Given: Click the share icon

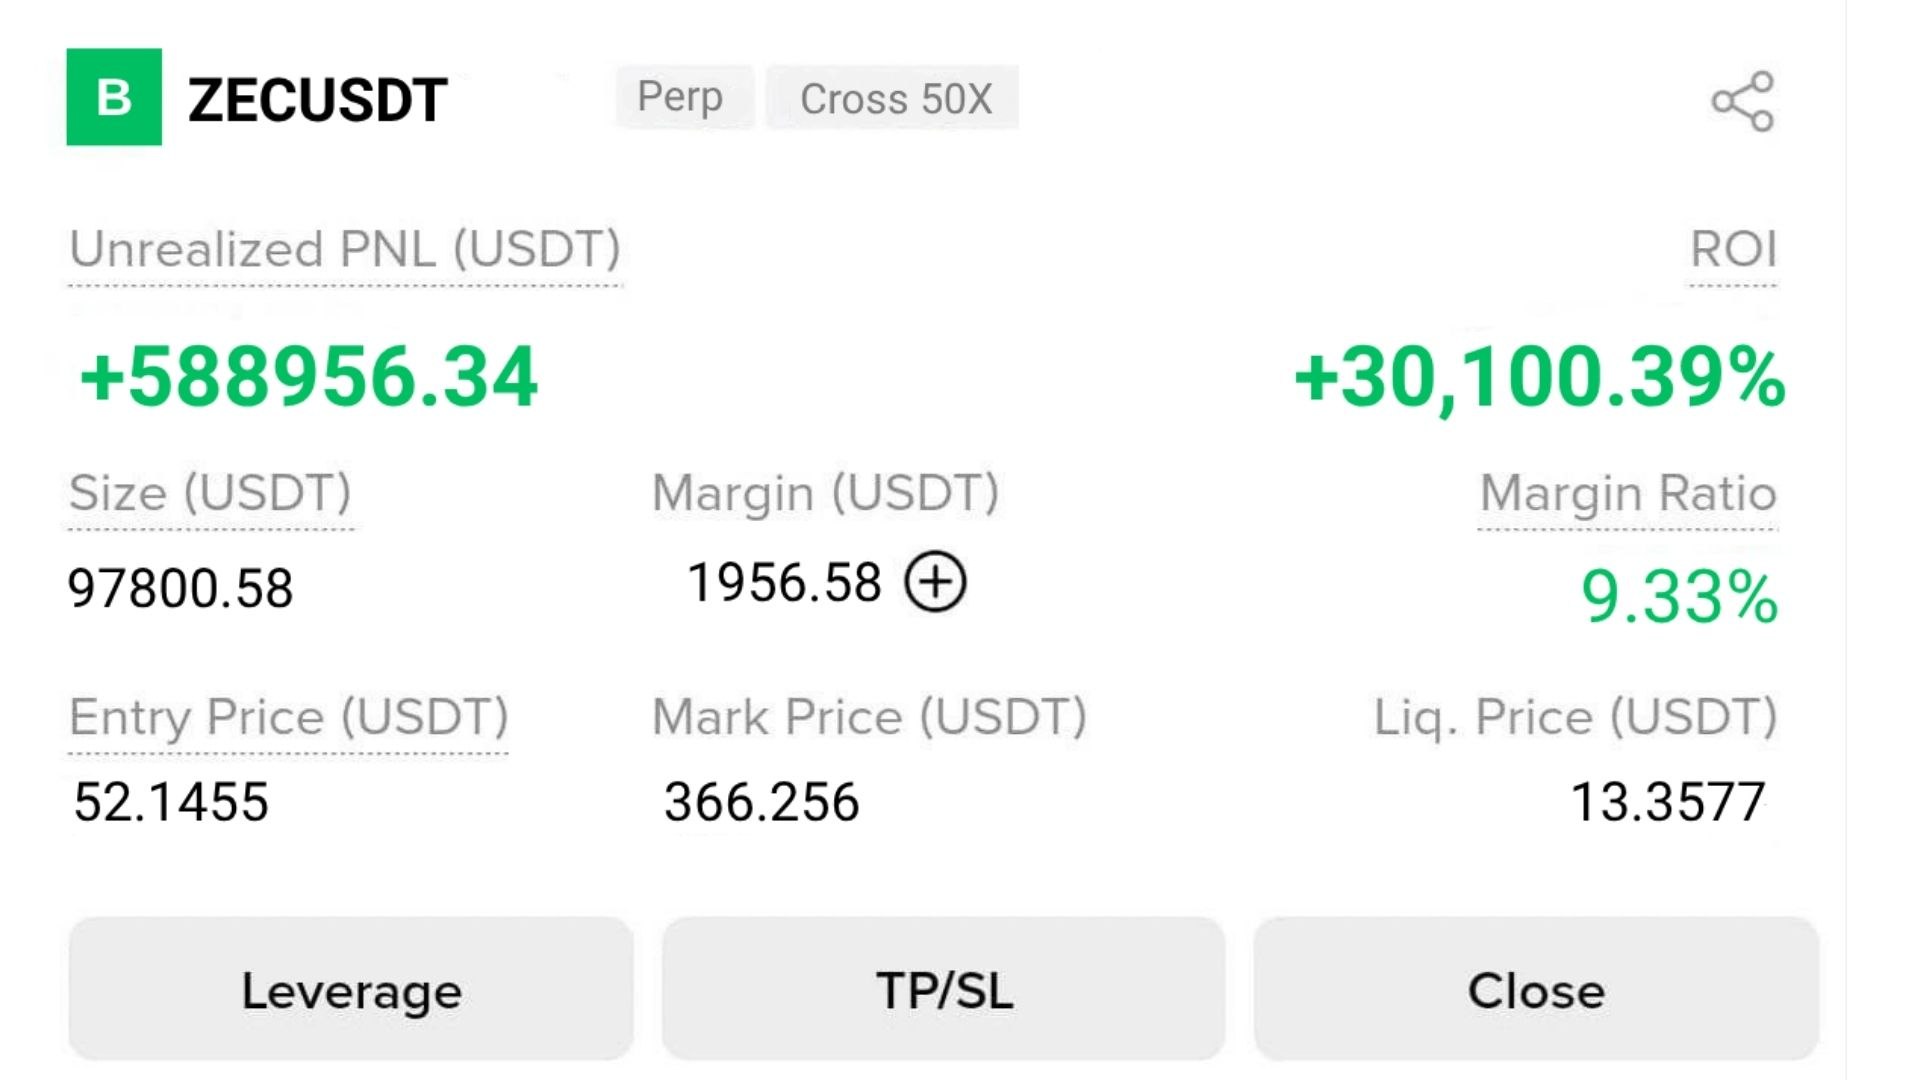Looking at the screenshot, I should point(1743,101).
